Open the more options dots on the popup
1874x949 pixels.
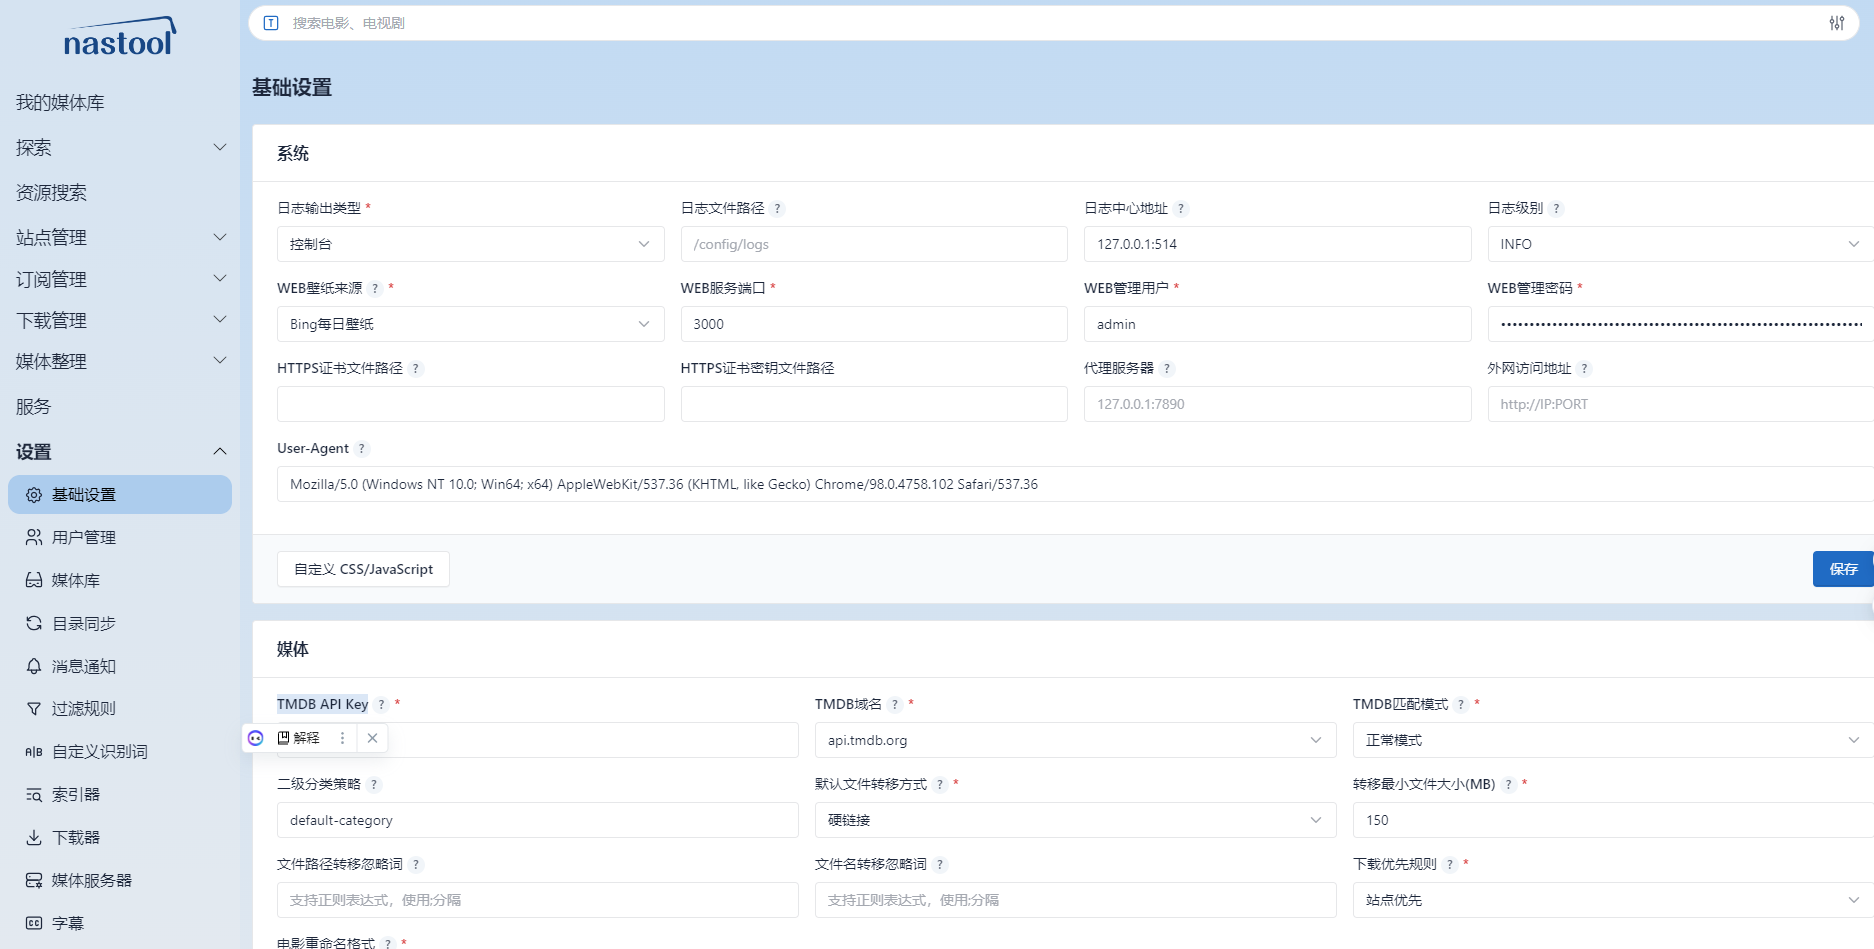(x=342, y=738)
